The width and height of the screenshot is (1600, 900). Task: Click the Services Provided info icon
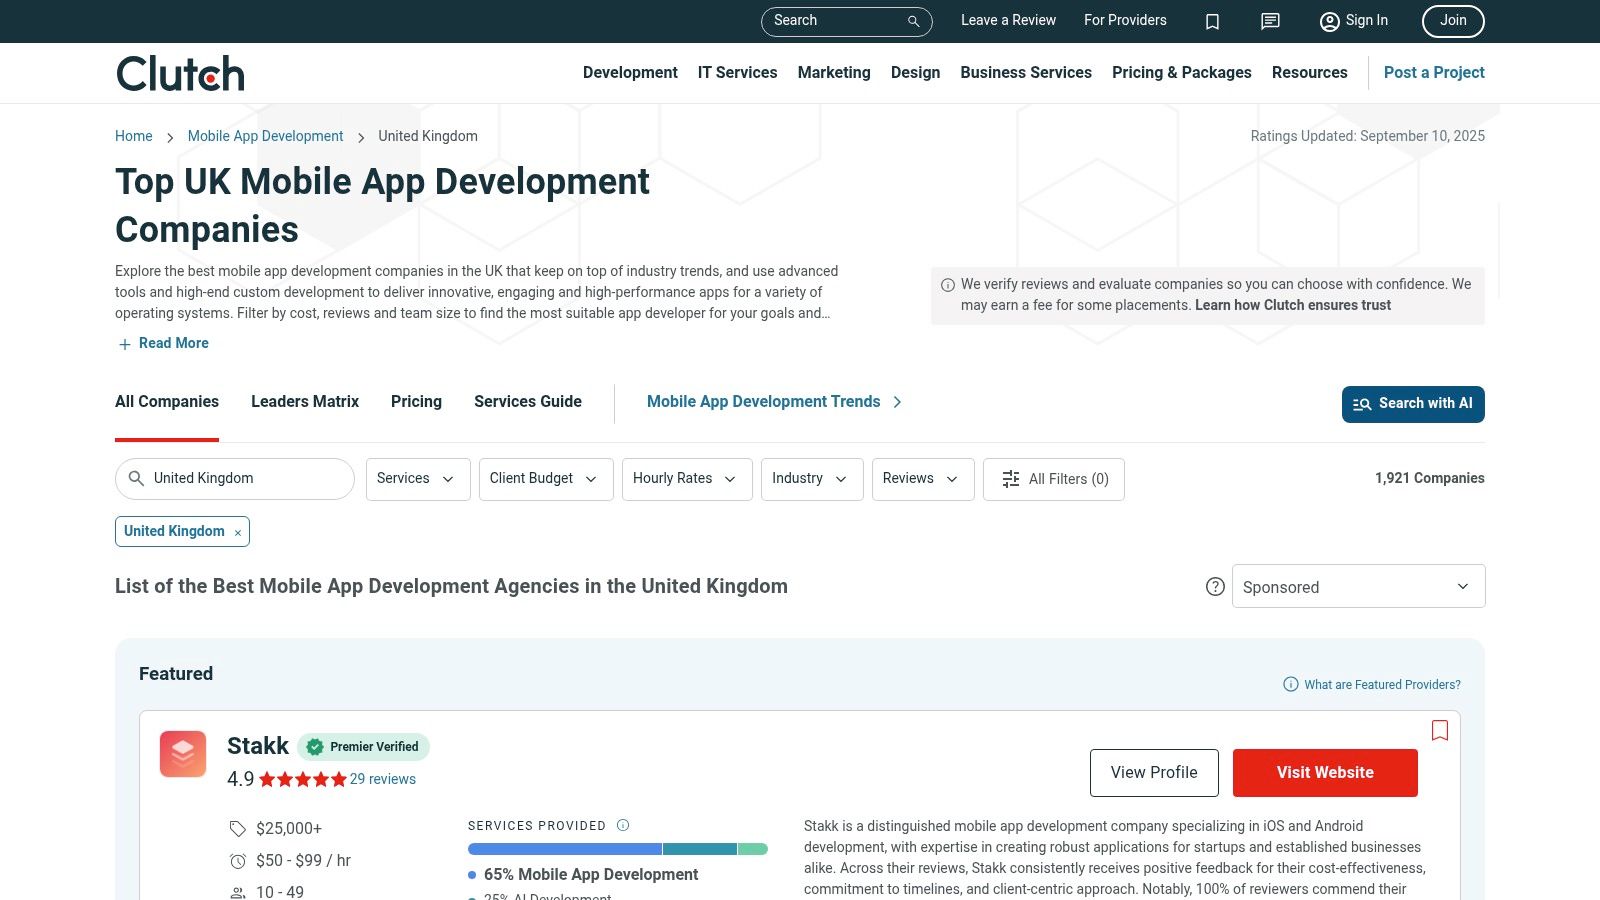(623, 825)
